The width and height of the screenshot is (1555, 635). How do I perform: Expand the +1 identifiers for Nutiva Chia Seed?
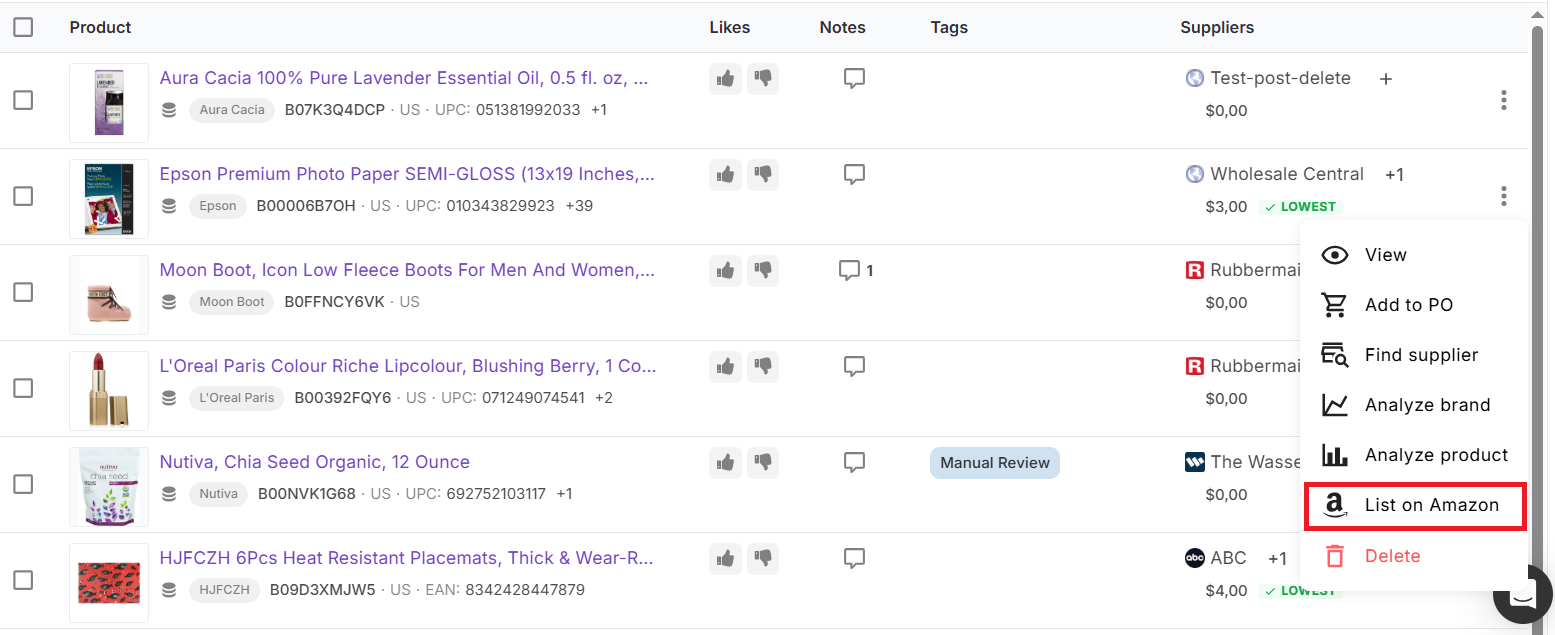tap(565, 494)
